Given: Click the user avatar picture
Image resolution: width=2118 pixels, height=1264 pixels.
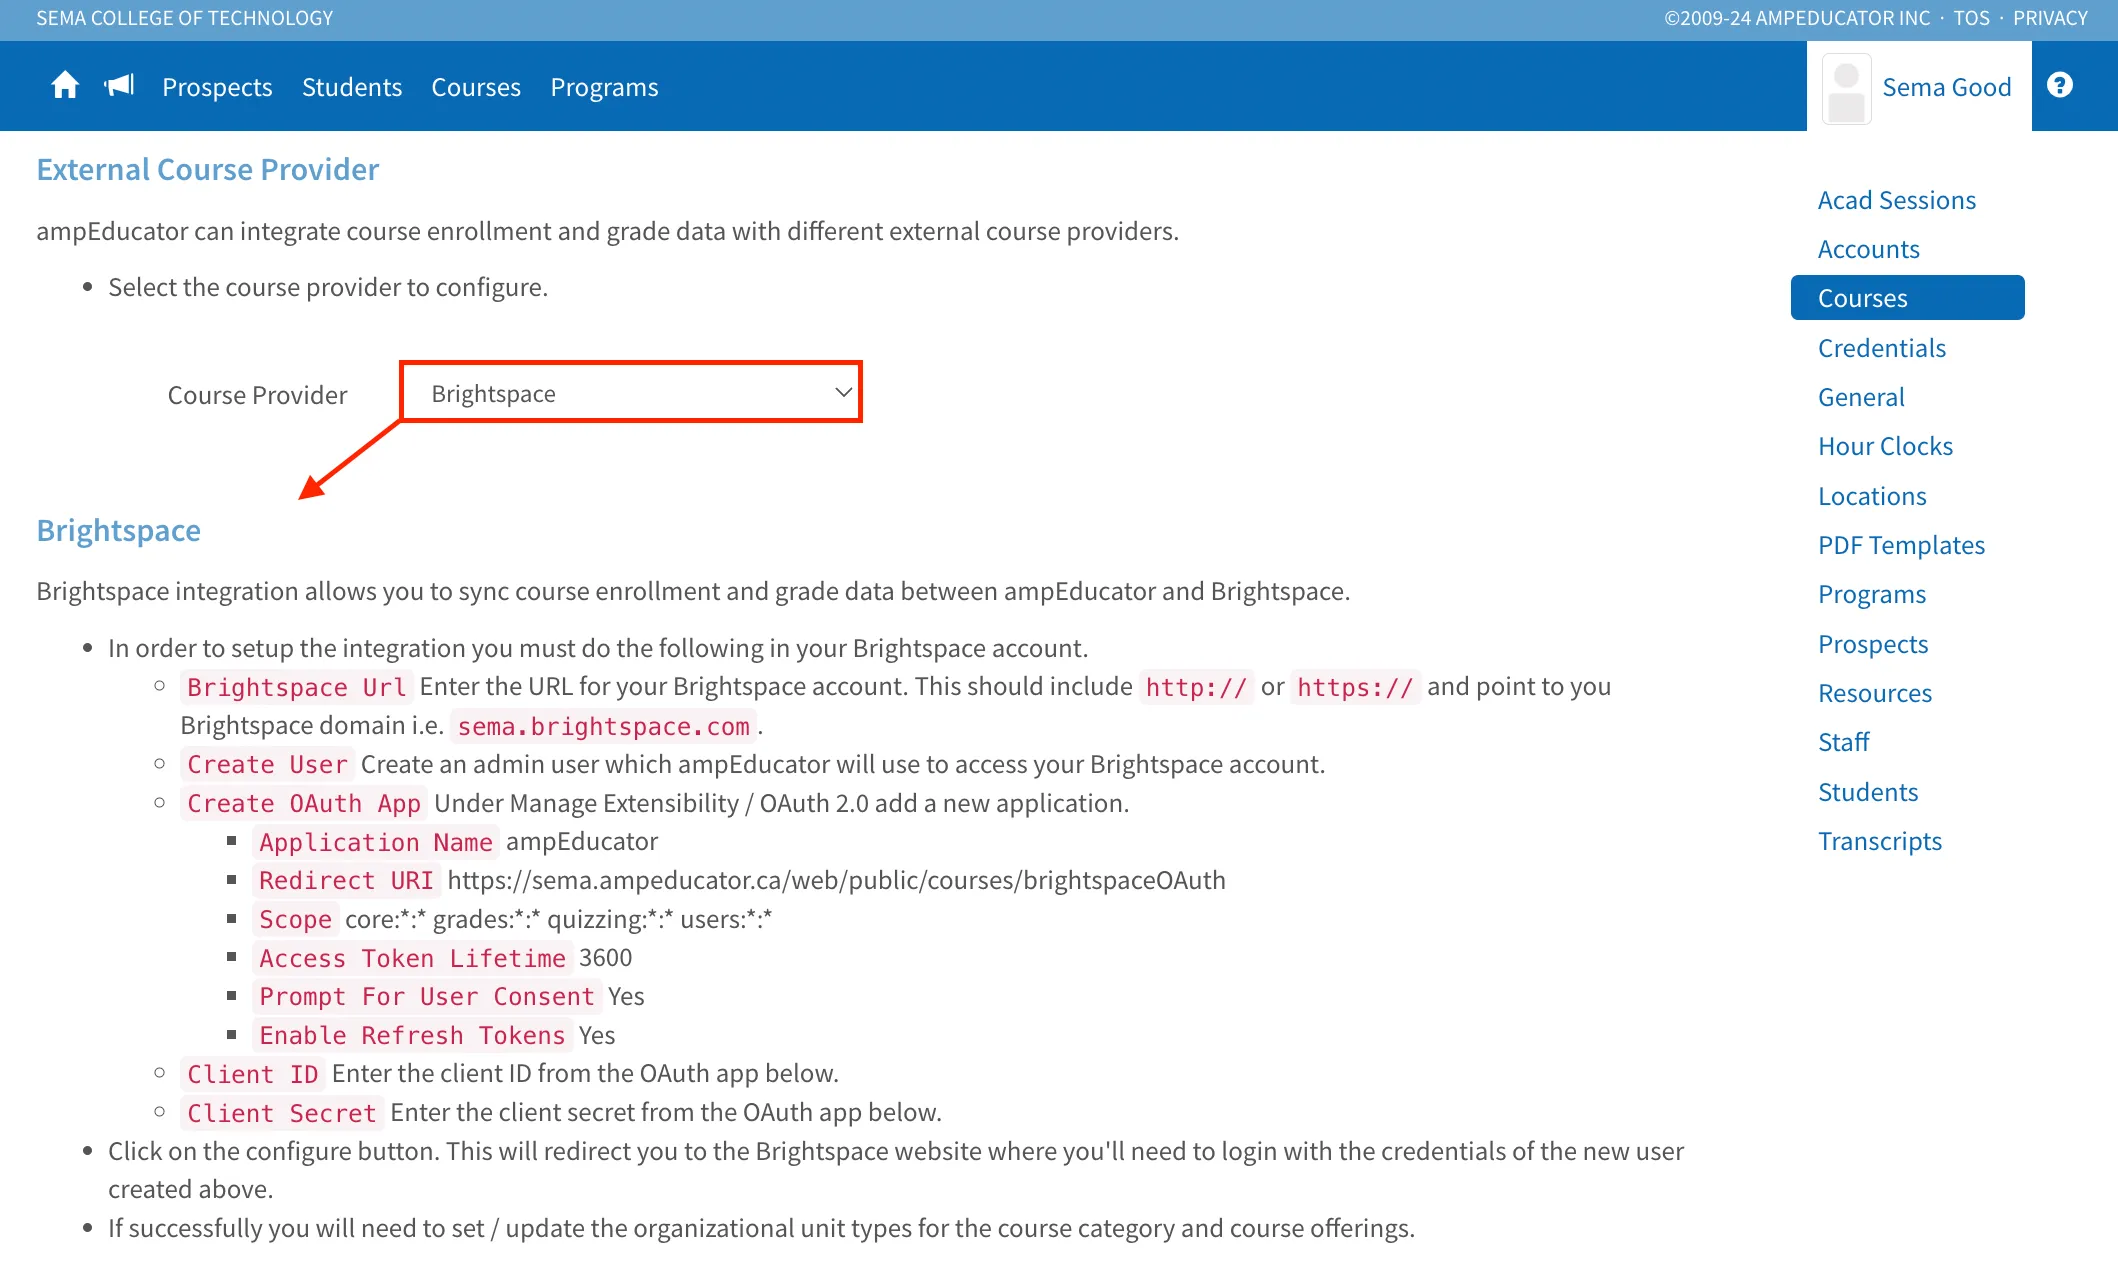Looking at the screenshot, I should pos(1846,89).
